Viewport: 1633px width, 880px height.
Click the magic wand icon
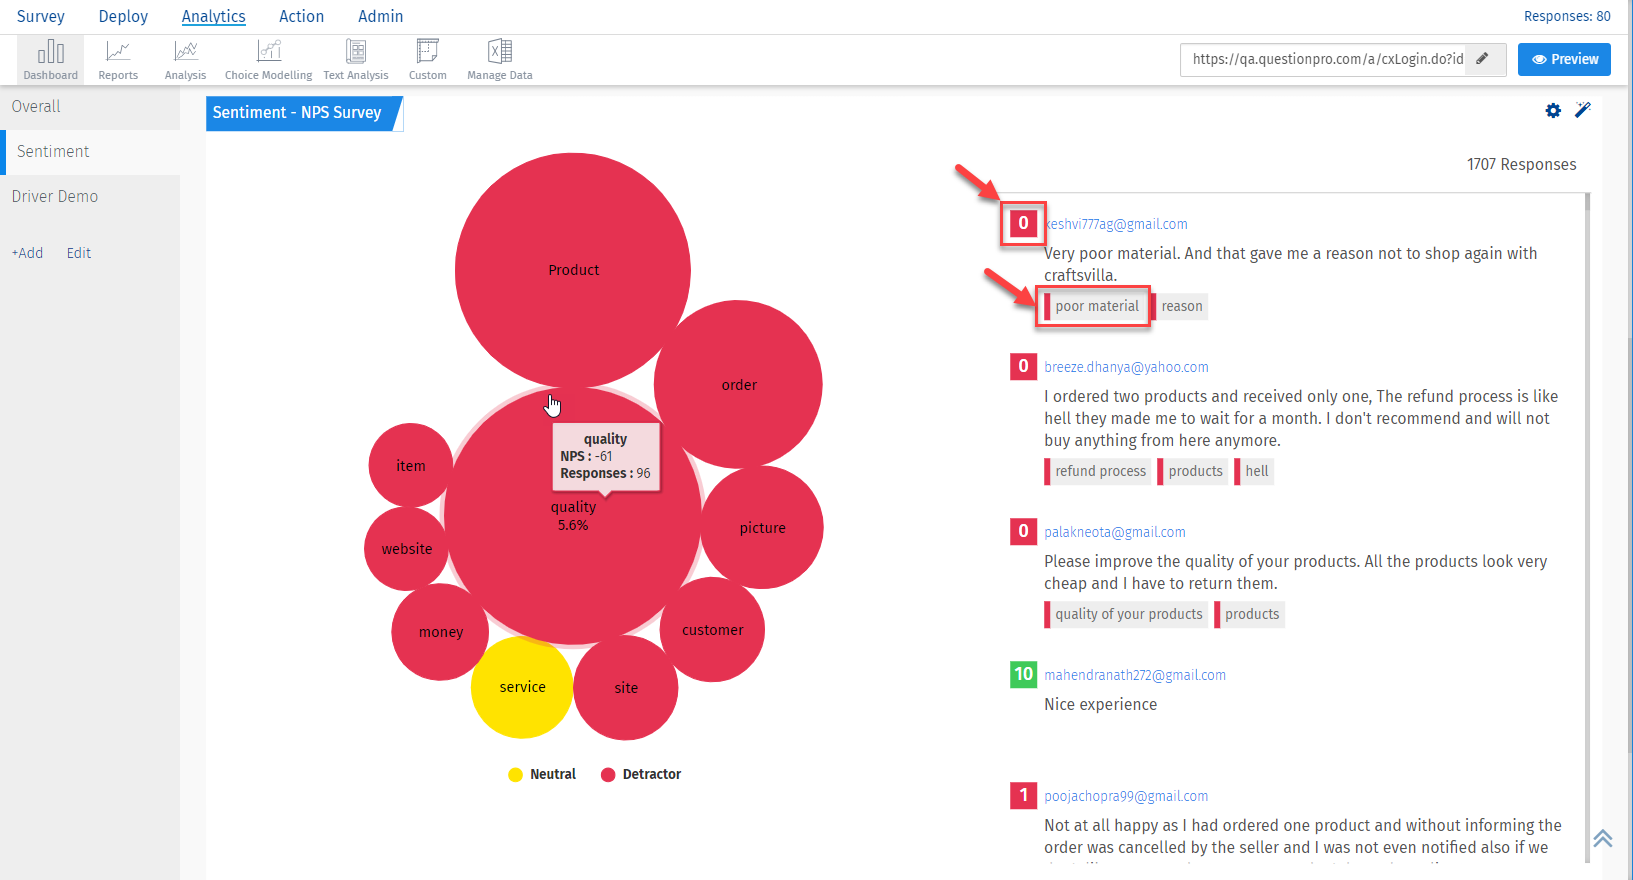[1582, 110]
